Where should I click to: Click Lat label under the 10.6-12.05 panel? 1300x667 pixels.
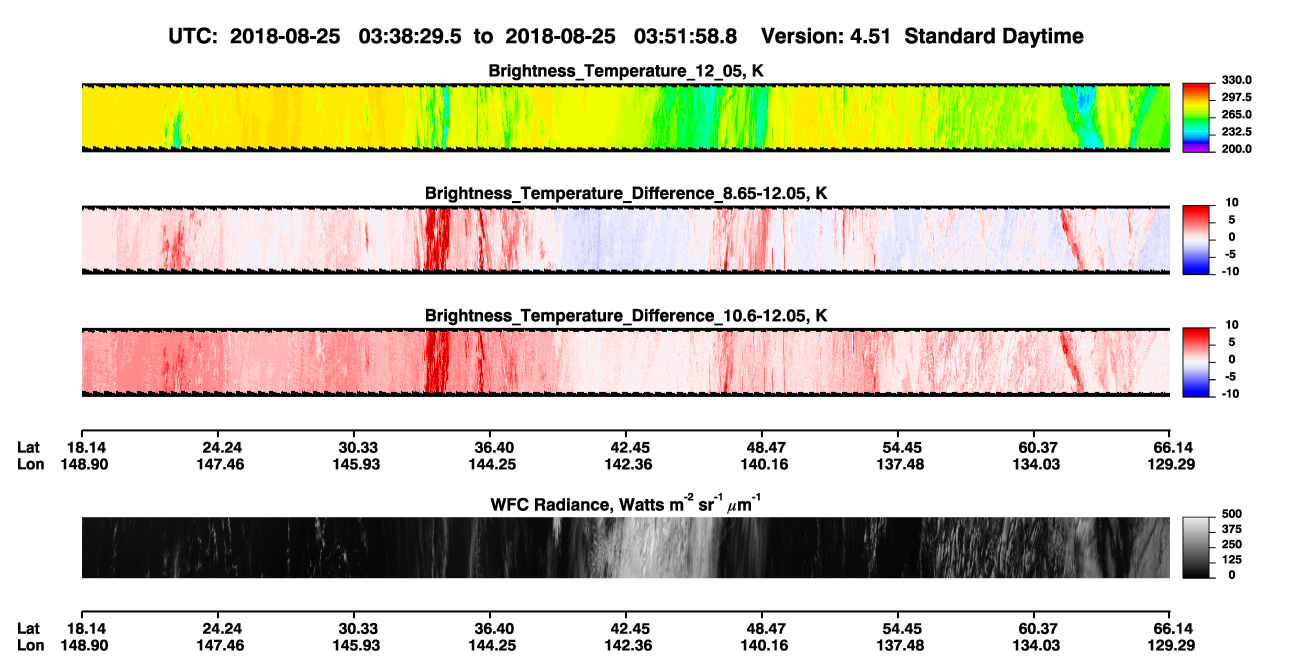pos(28,447)
